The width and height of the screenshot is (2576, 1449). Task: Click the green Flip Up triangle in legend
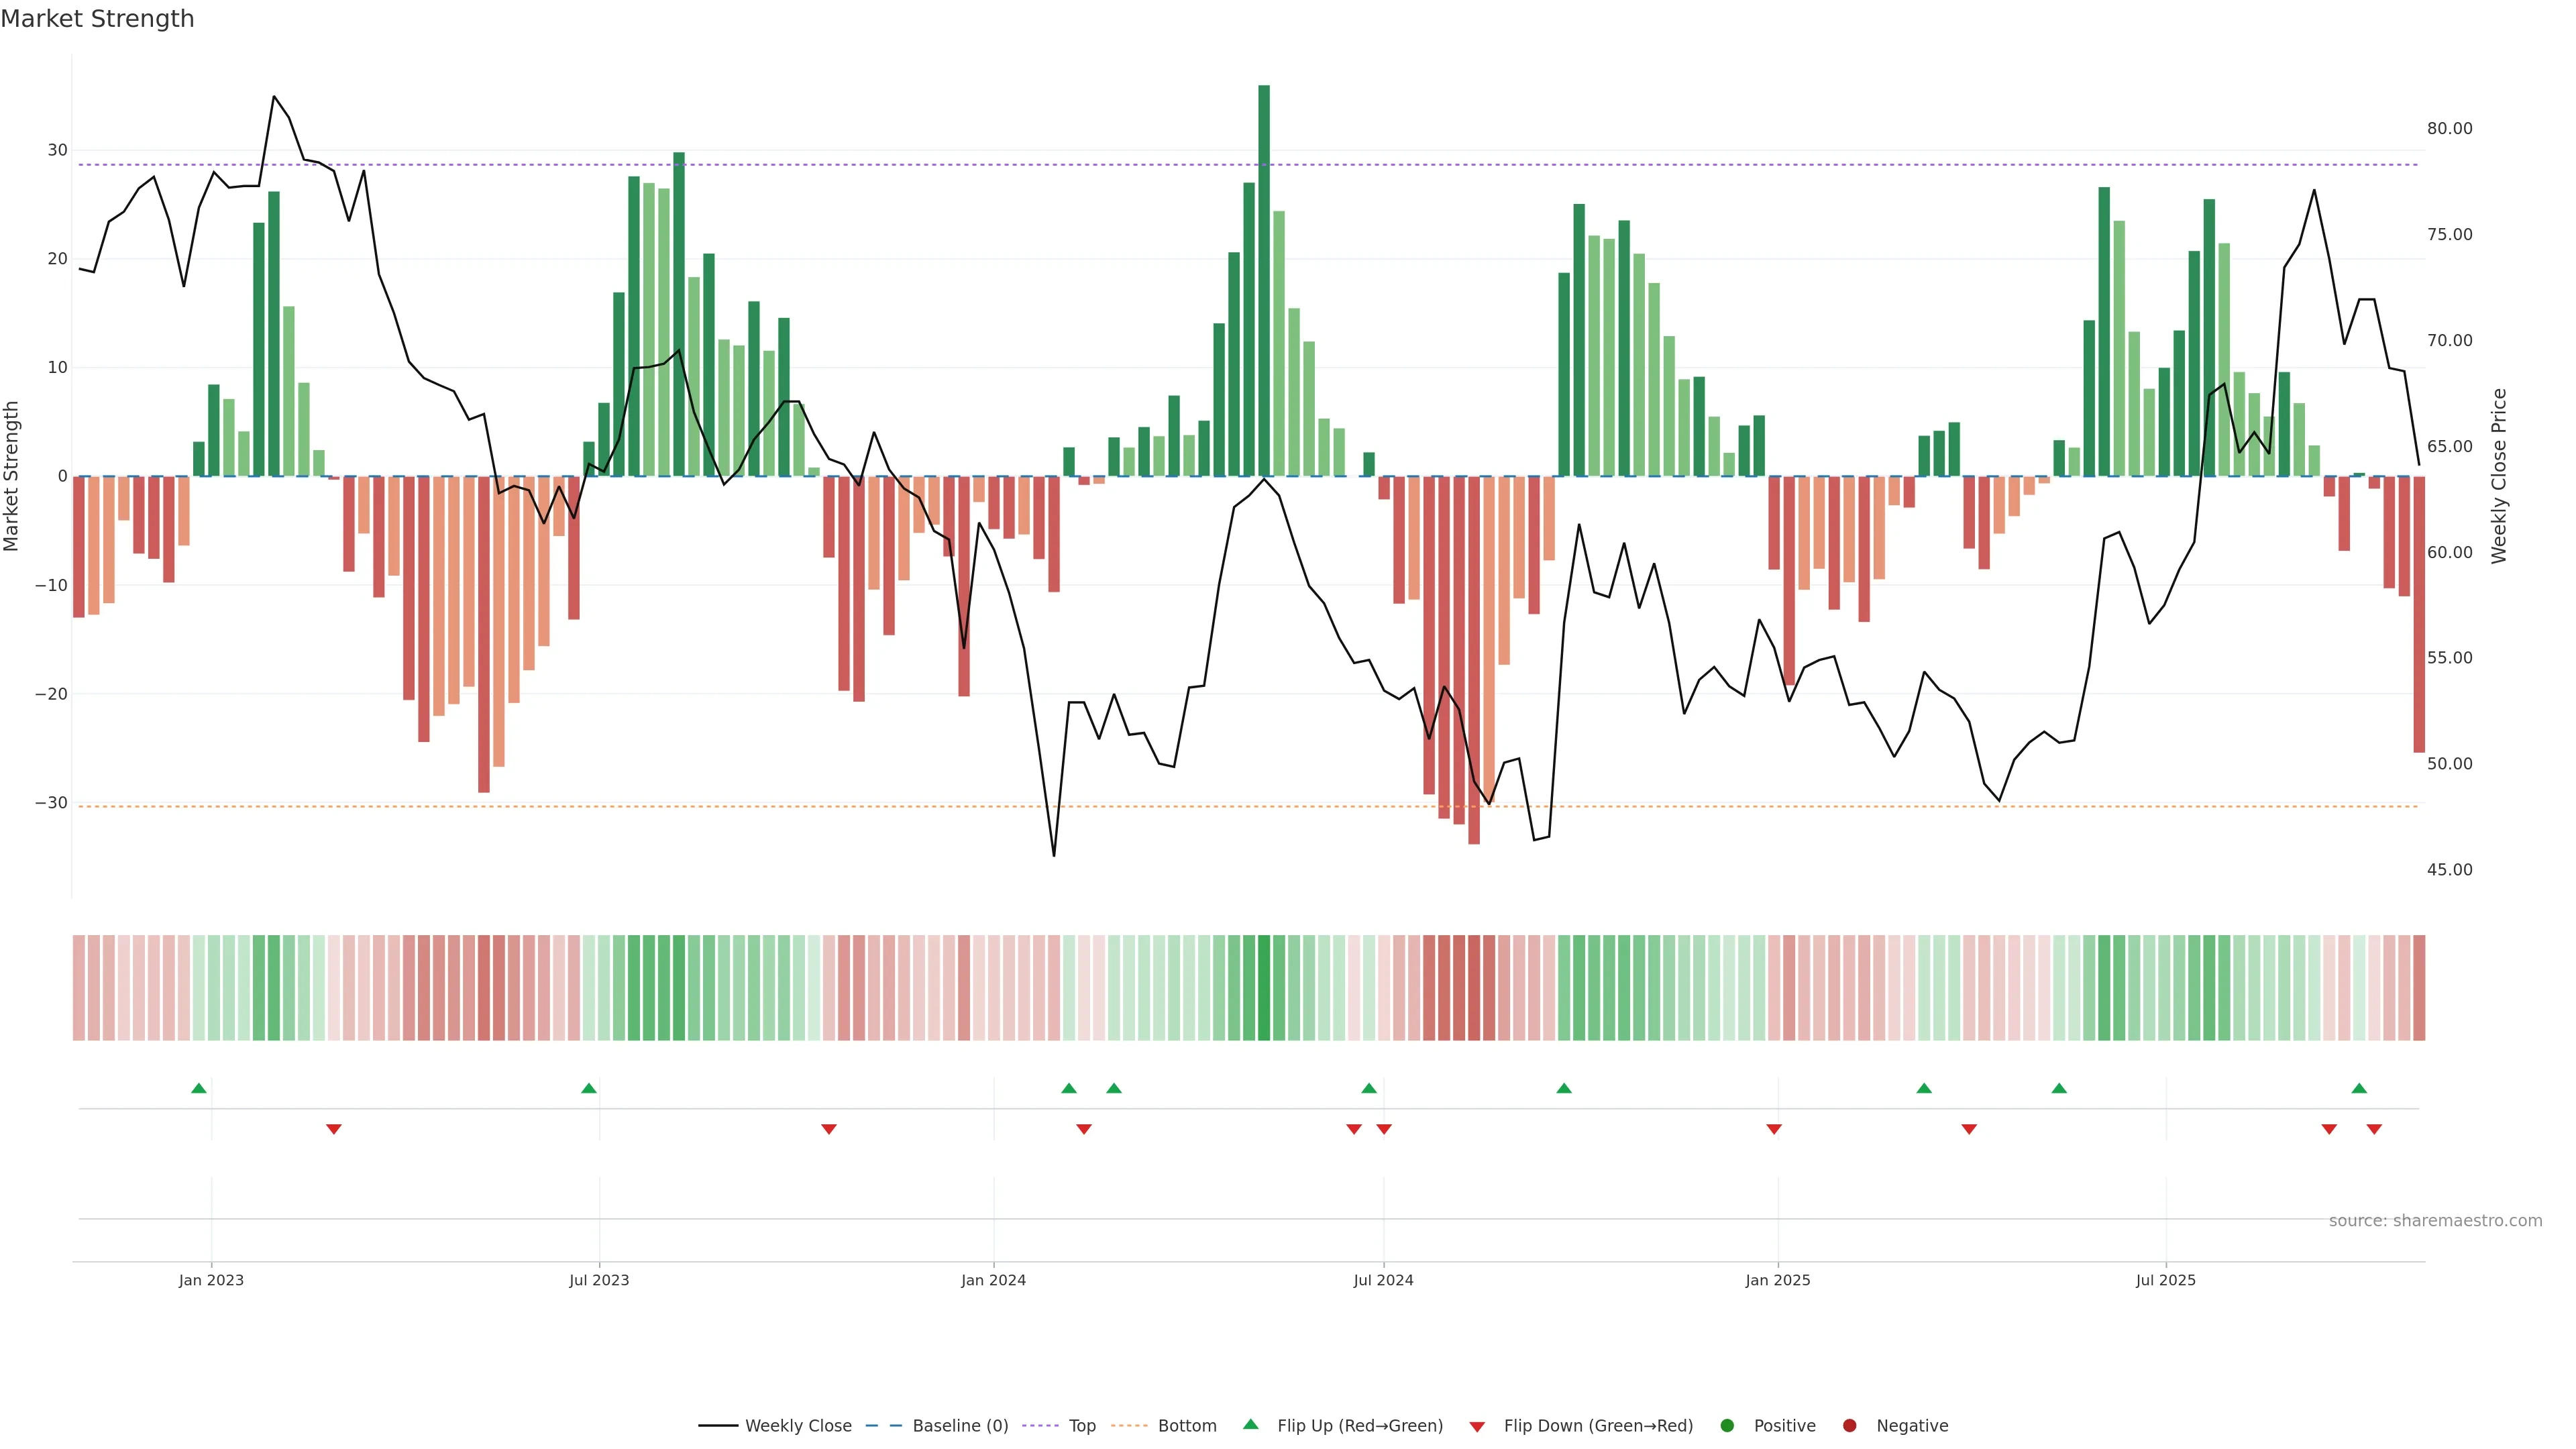(x=1250, y=1425)
